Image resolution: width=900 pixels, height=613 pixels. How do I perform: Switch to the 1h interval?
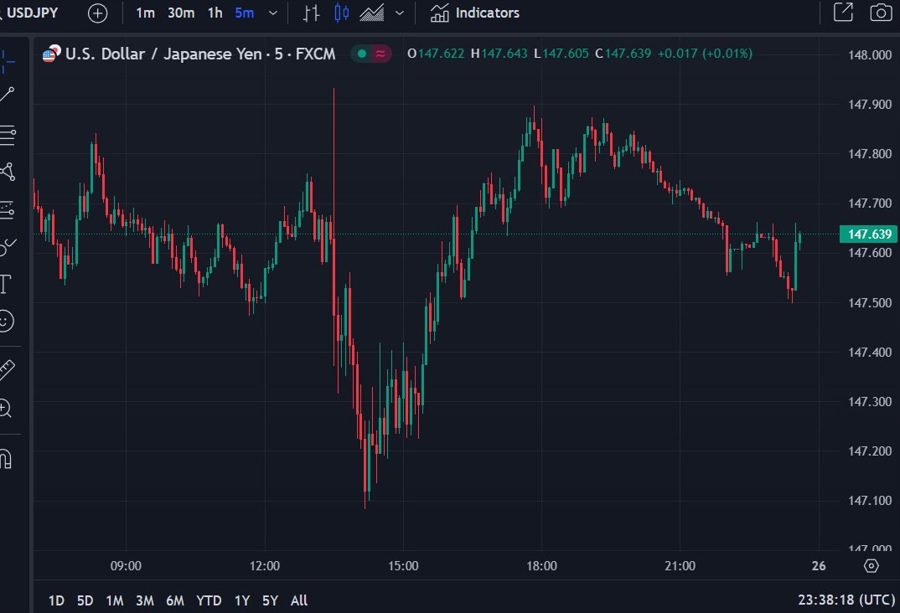coord(215,13)
